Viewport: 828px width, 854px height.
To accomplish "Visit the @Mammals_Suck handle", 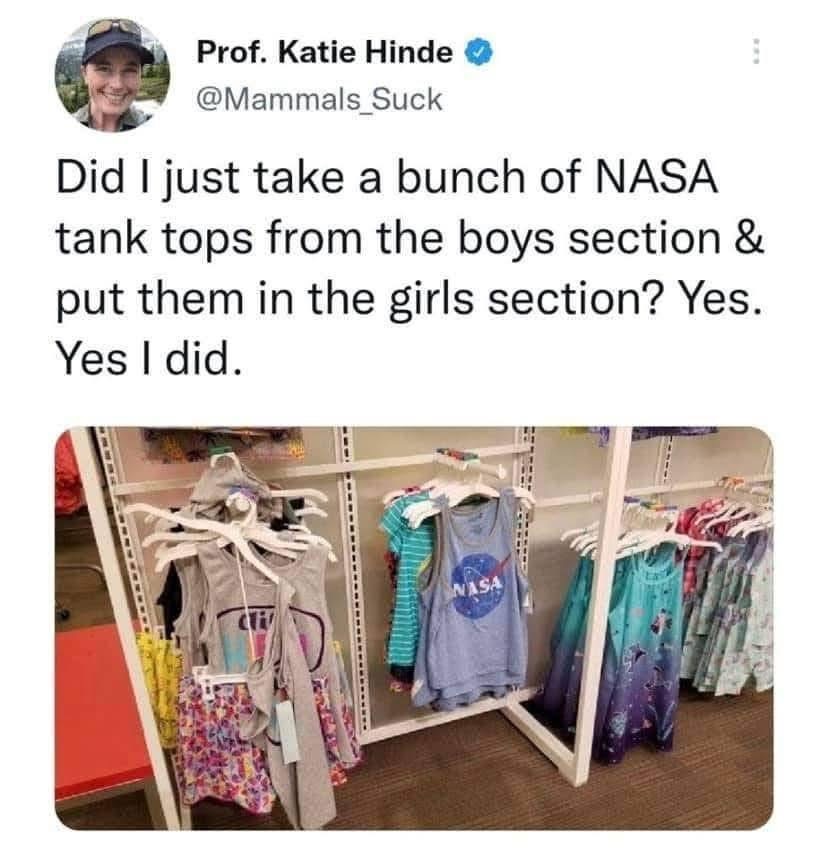I will click(319, 100).
